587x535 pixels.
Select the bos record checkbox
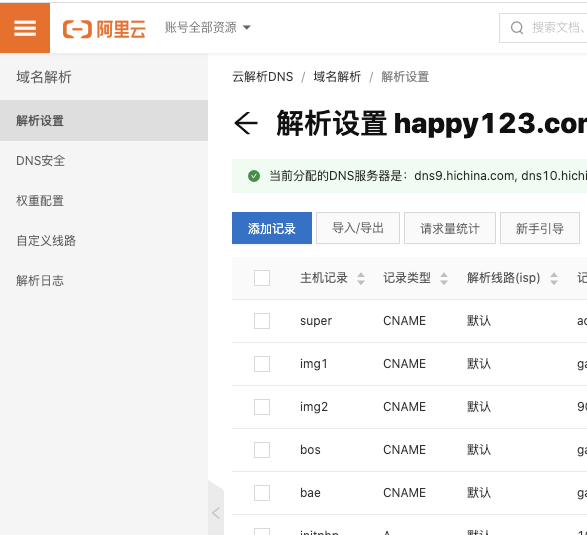(262, 450)
